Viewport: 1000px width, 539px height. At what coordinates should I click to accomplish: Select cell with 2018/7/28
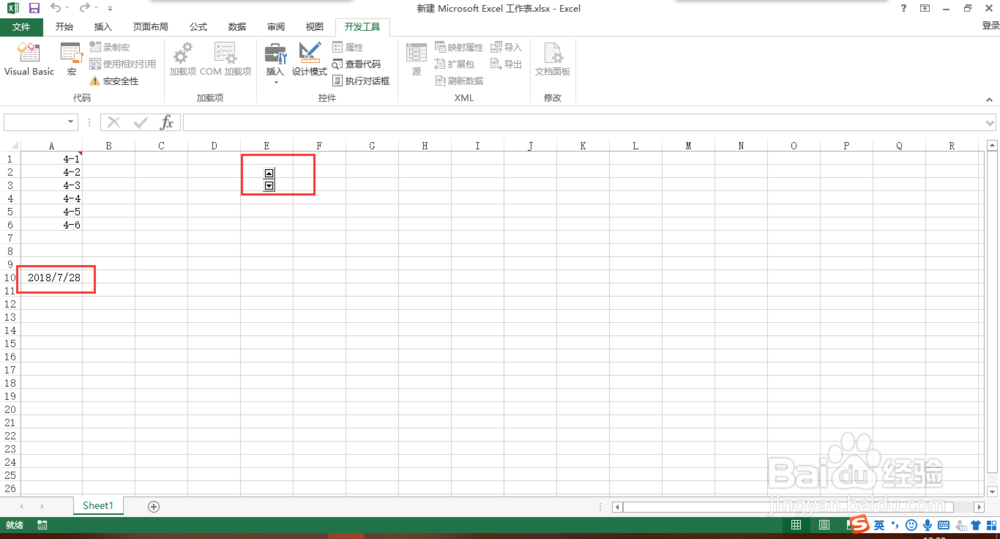pyautogui.click(x=51, y=277)
